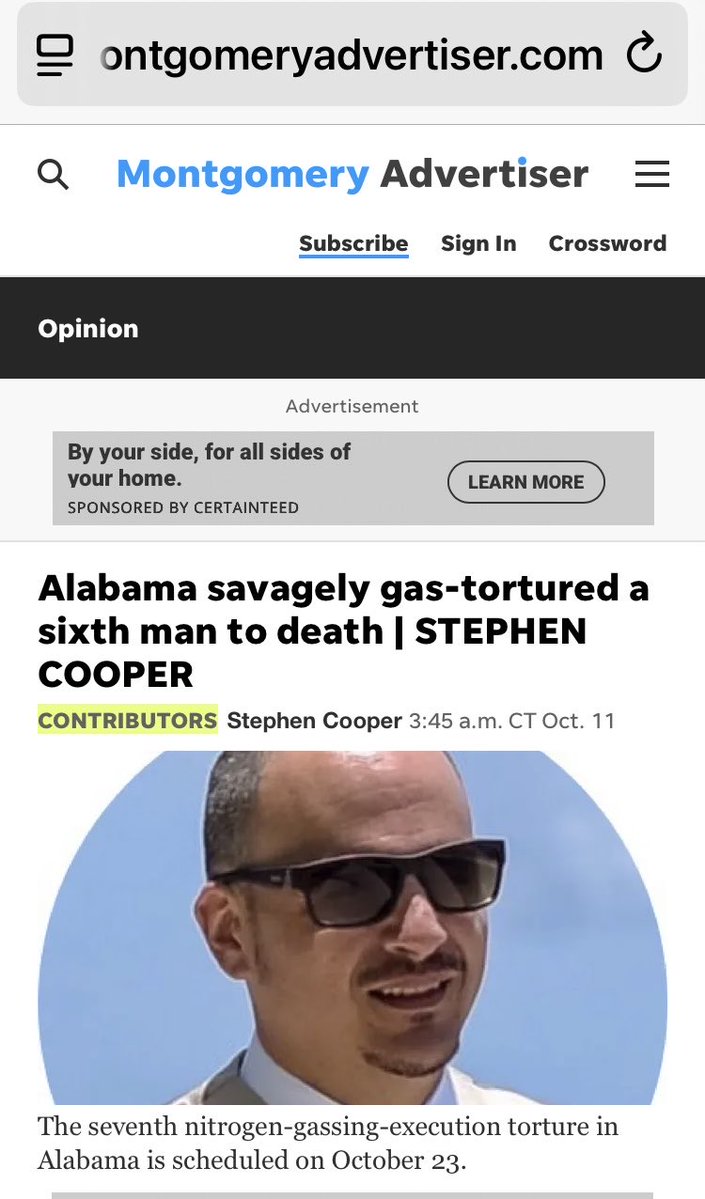
Task: Open author Stephen Cooper byline
Action: coord(314,720)
